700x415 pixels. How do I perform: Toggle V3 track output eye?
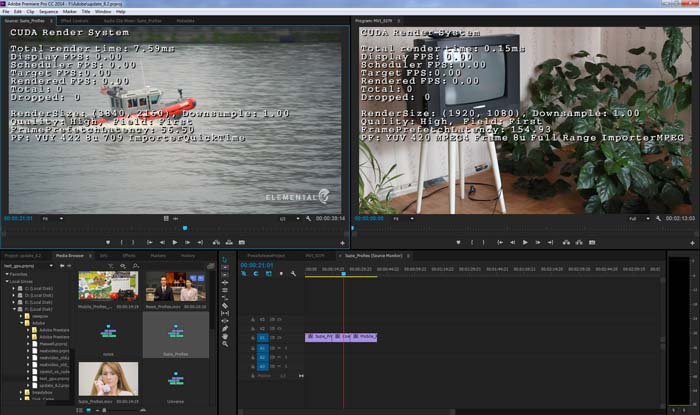279,320
